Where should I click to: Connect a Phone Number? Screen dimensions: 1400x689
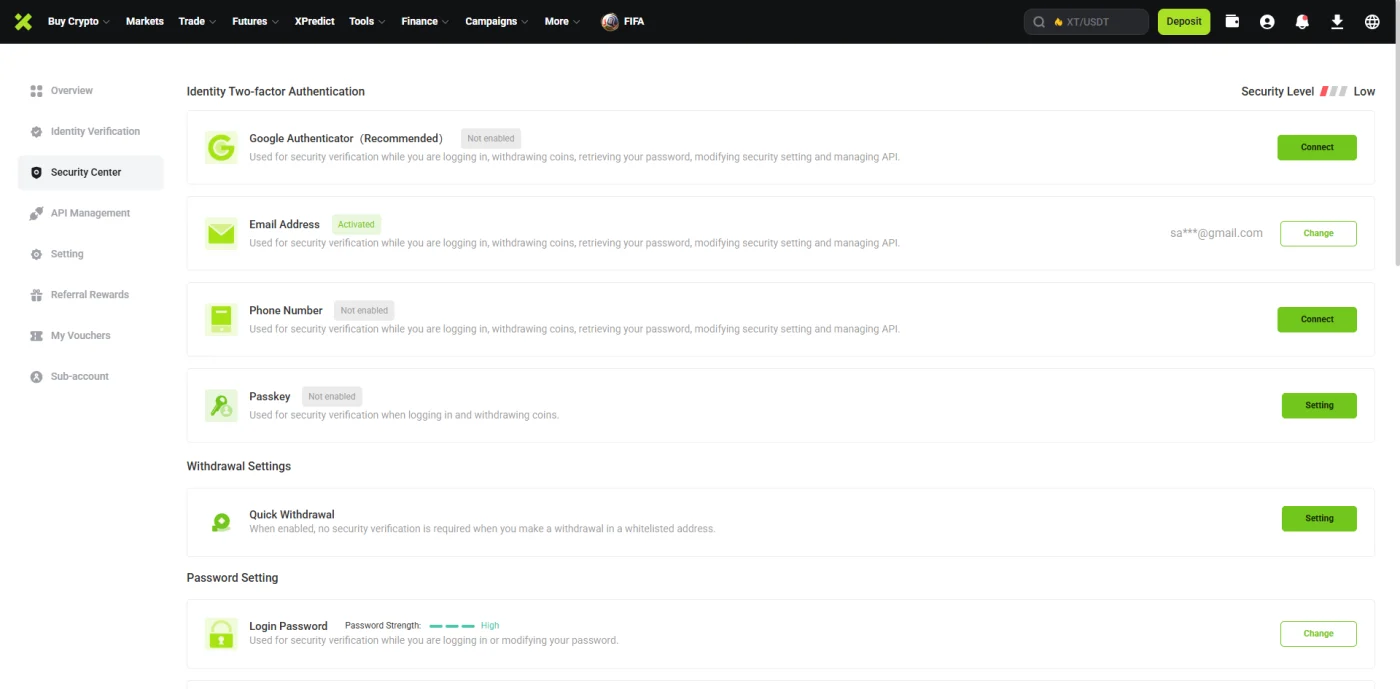(x=1317, y=320)
